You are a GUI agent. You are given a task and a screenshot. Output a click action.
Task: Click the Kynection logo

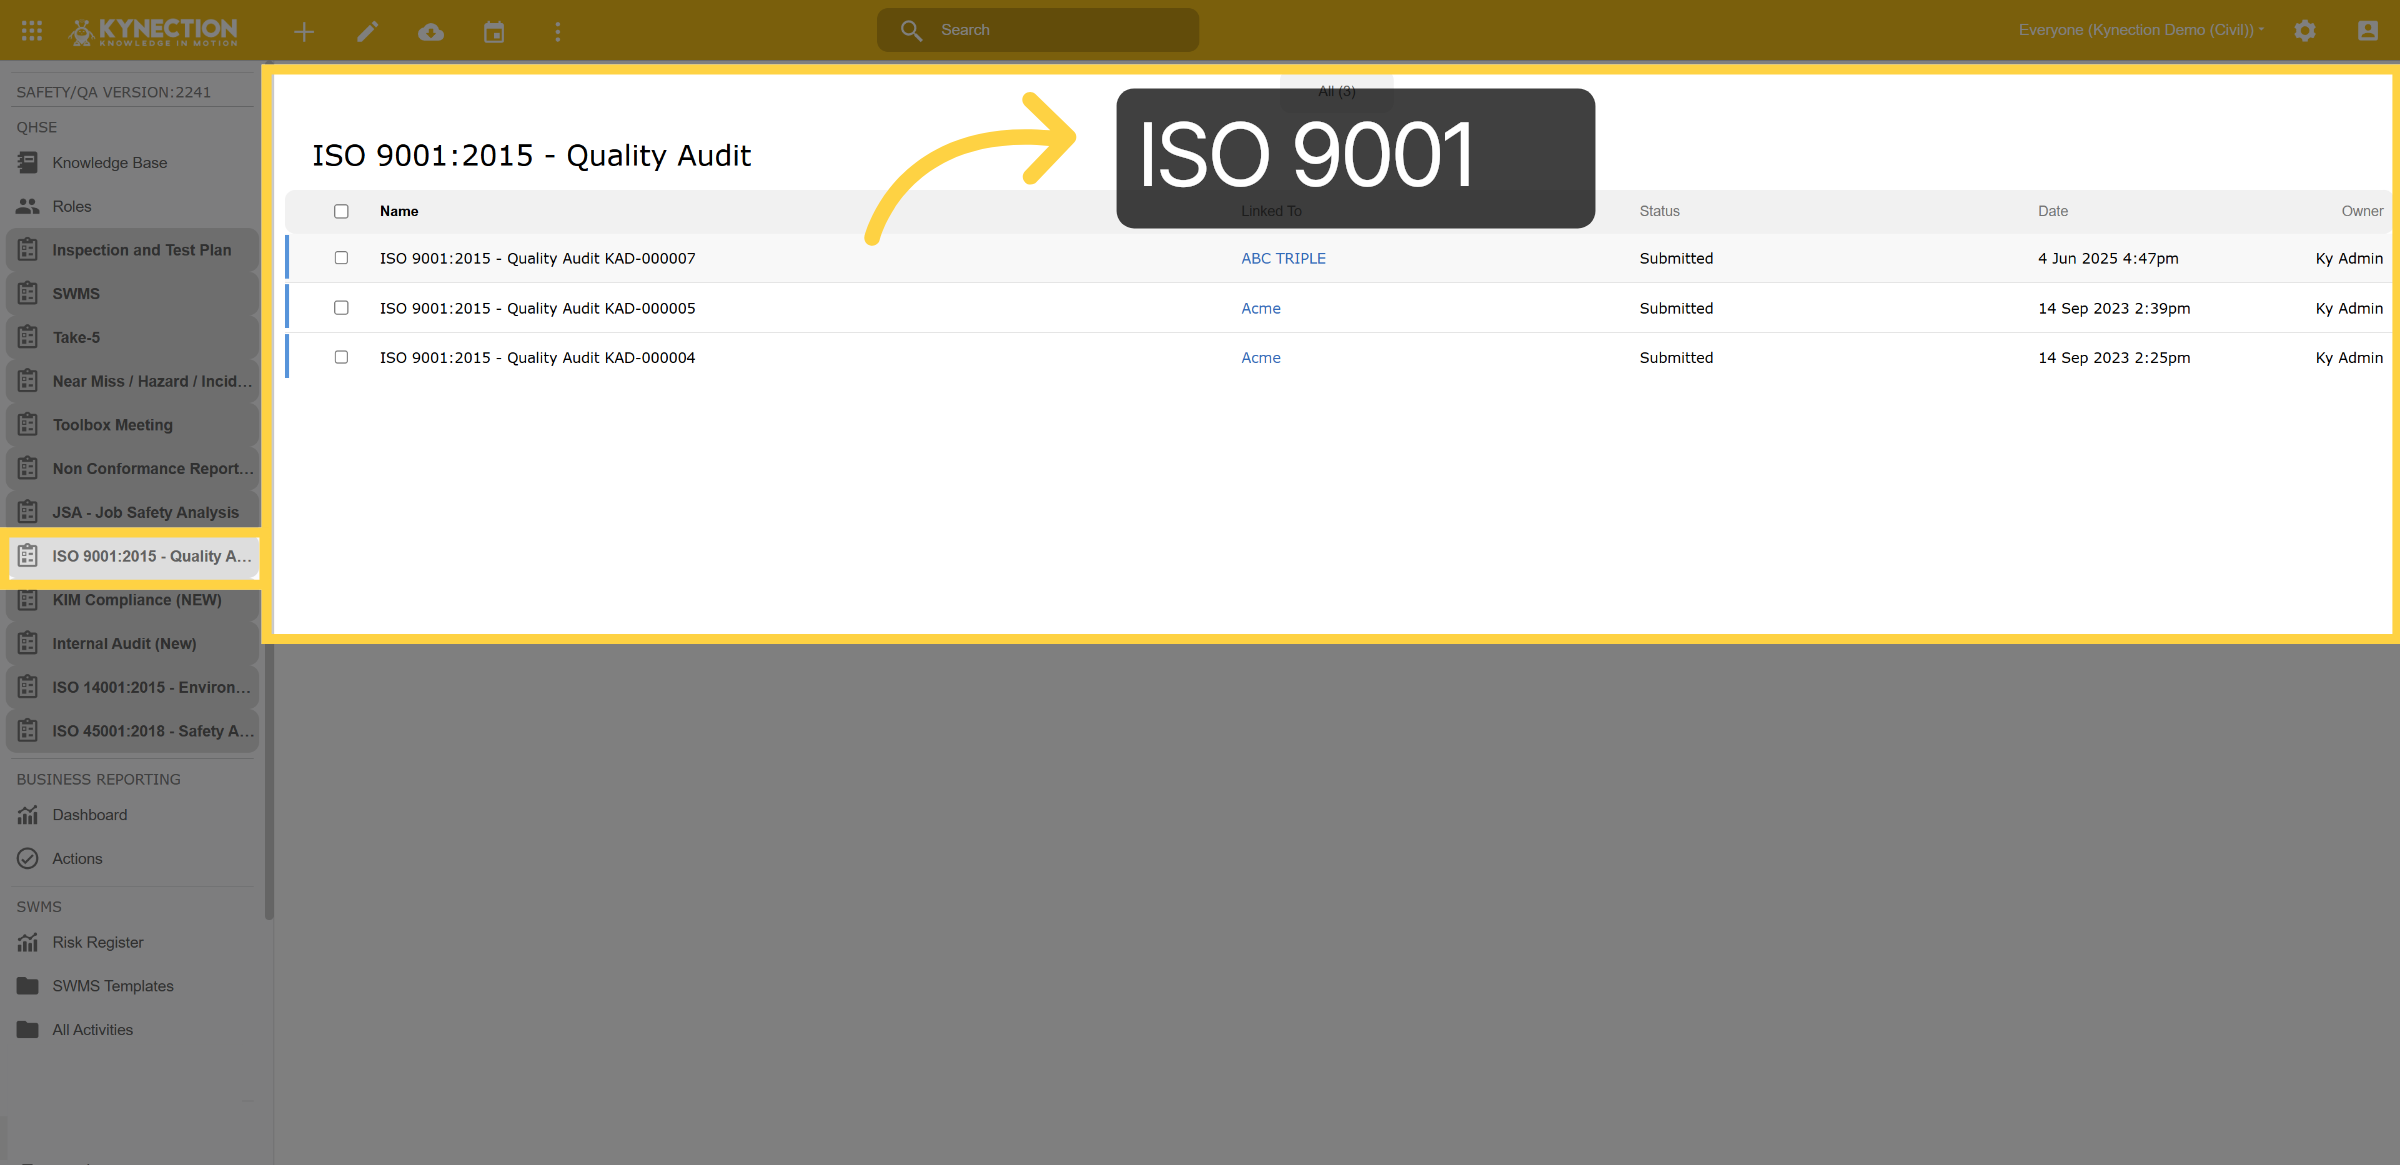click(x=153, y=31)
